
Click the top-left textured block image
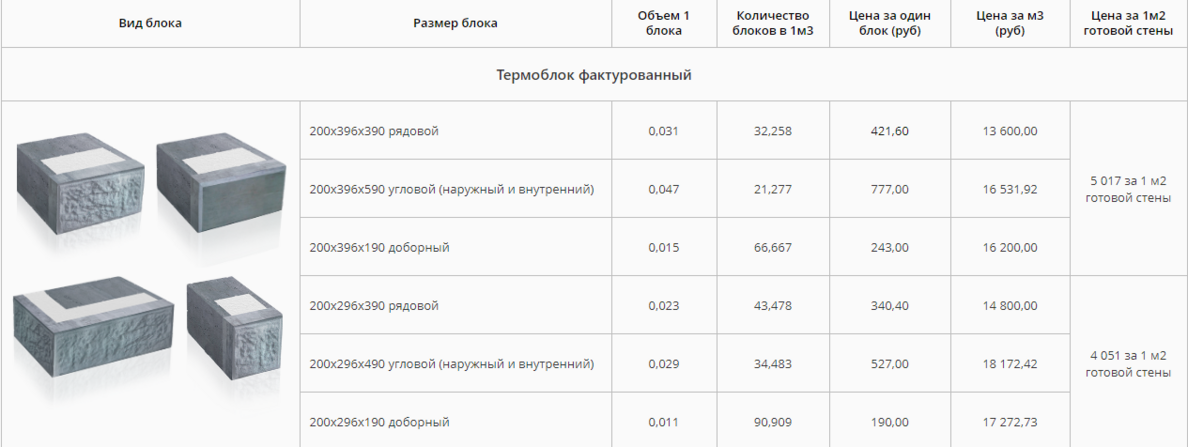[80, 187]
